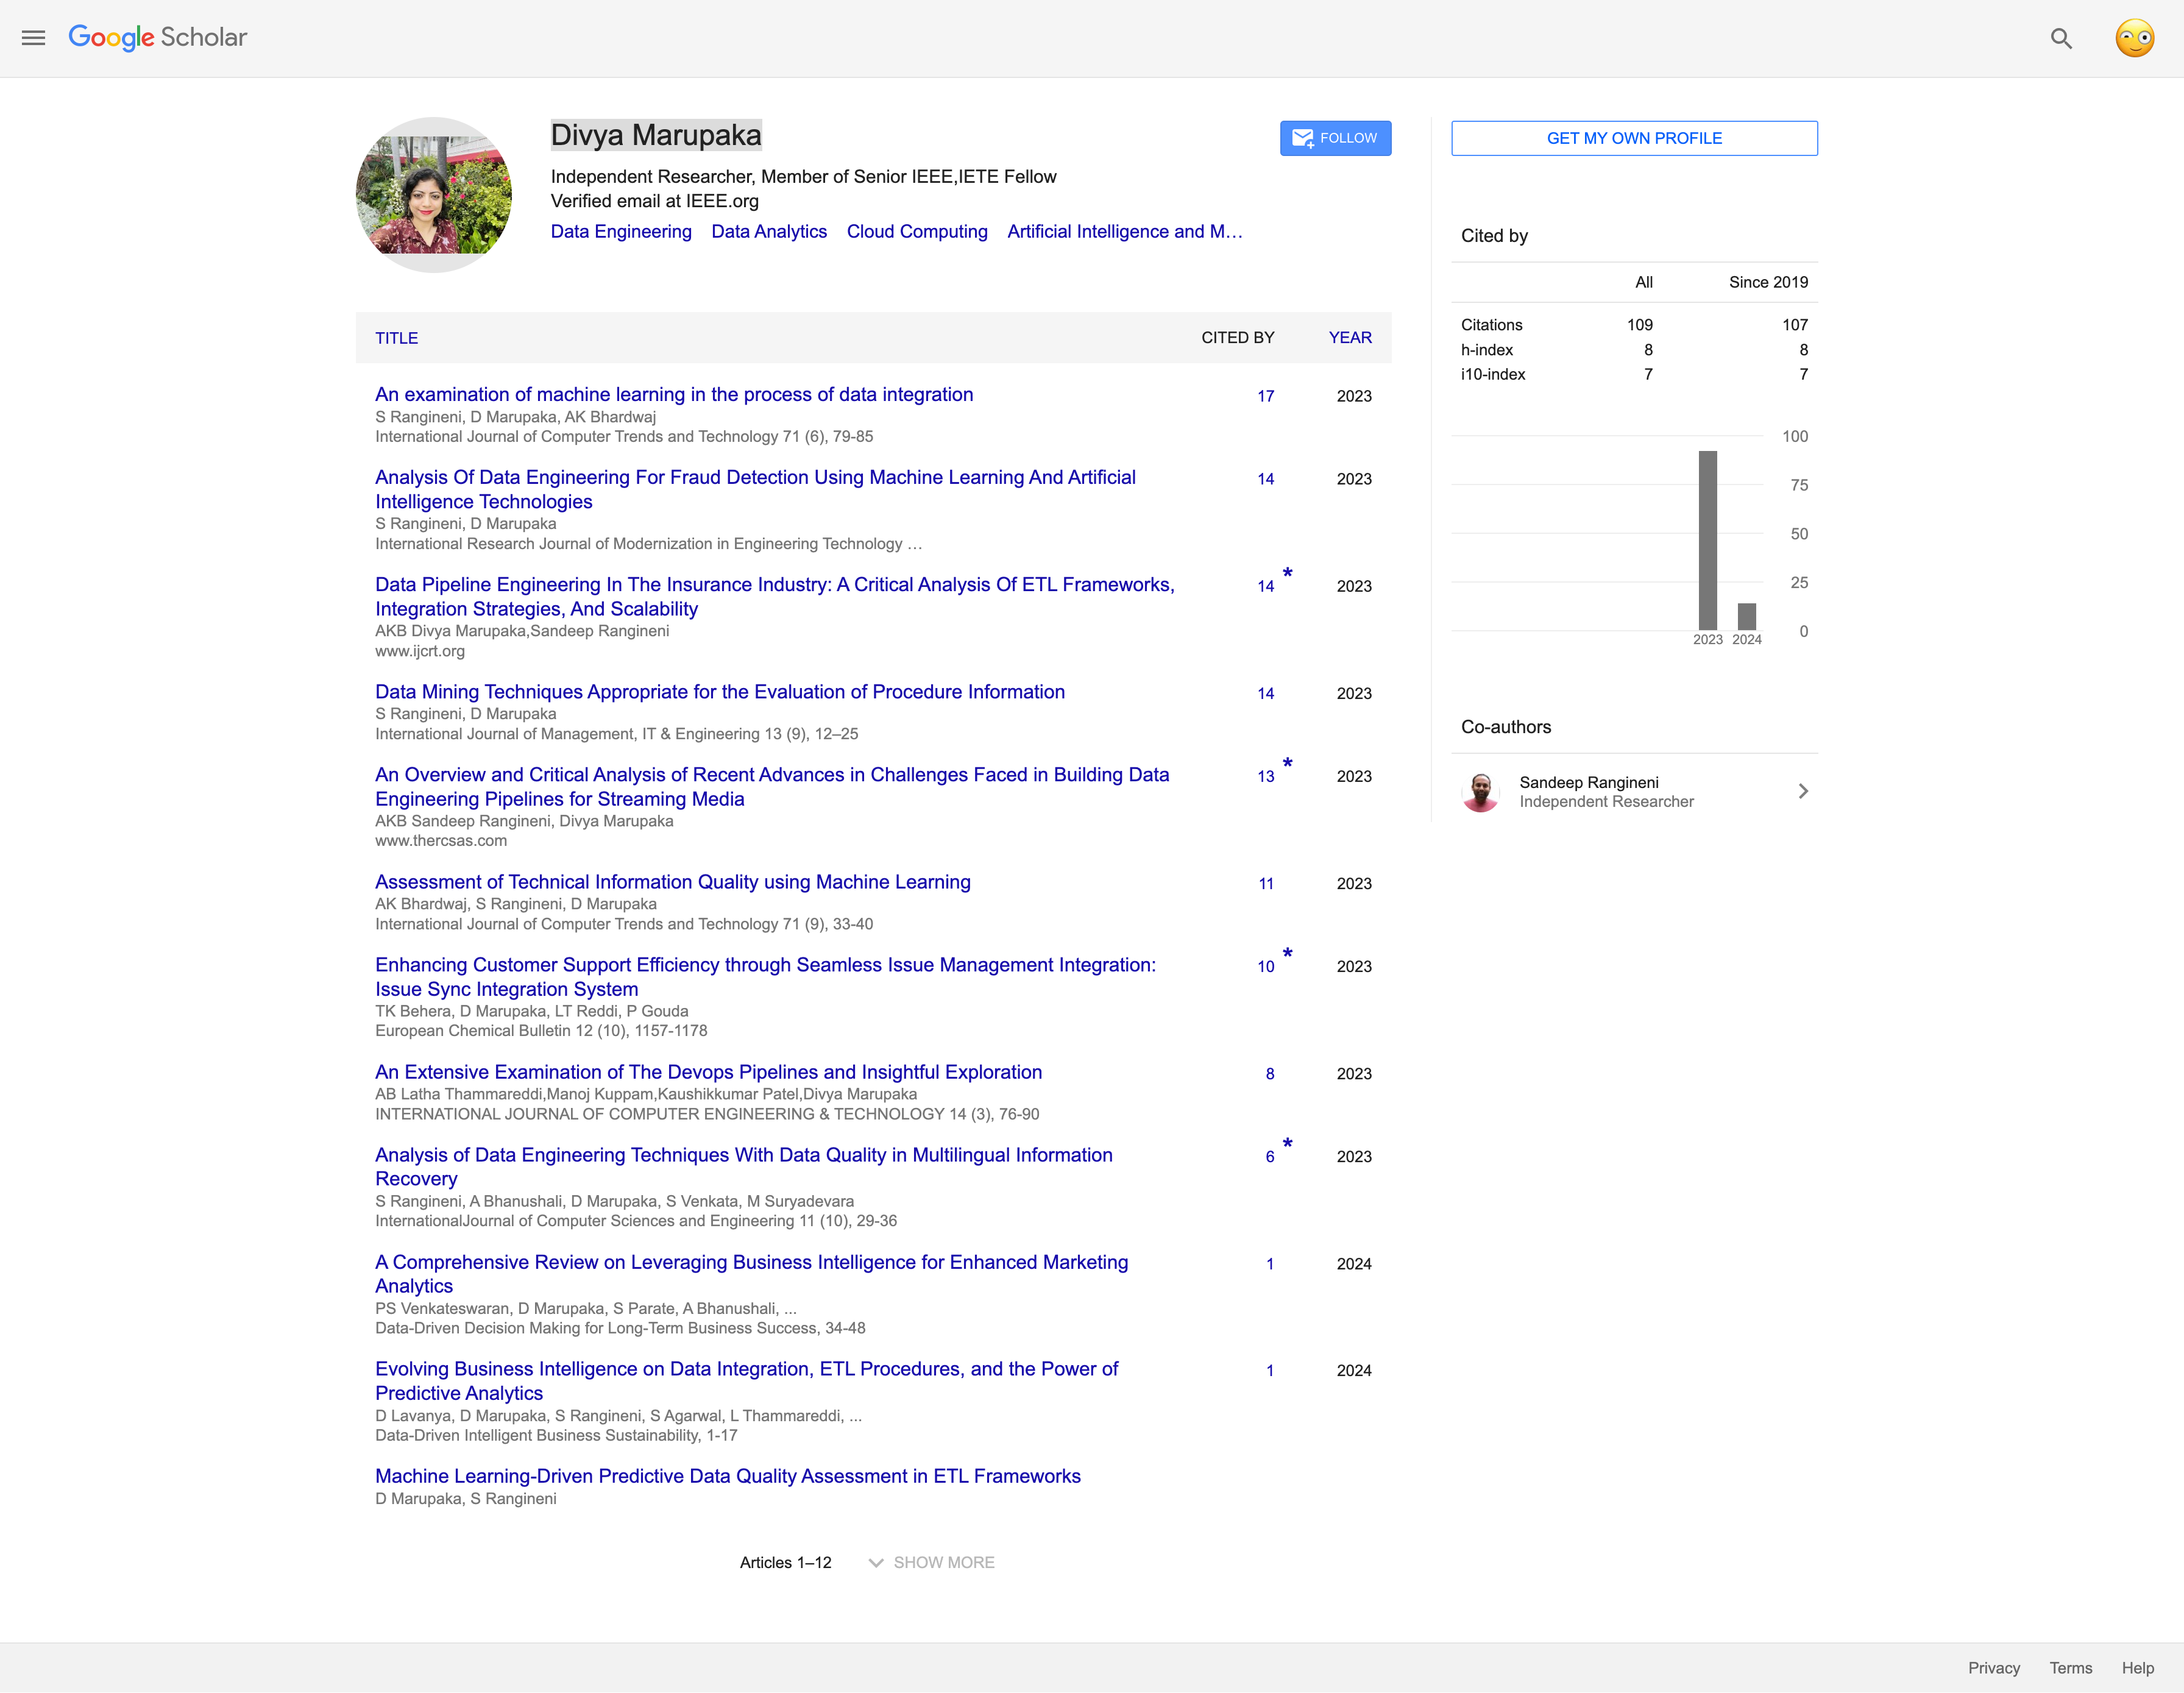
Task: Open the hamburger menu
Action: (x=33, y=38)
